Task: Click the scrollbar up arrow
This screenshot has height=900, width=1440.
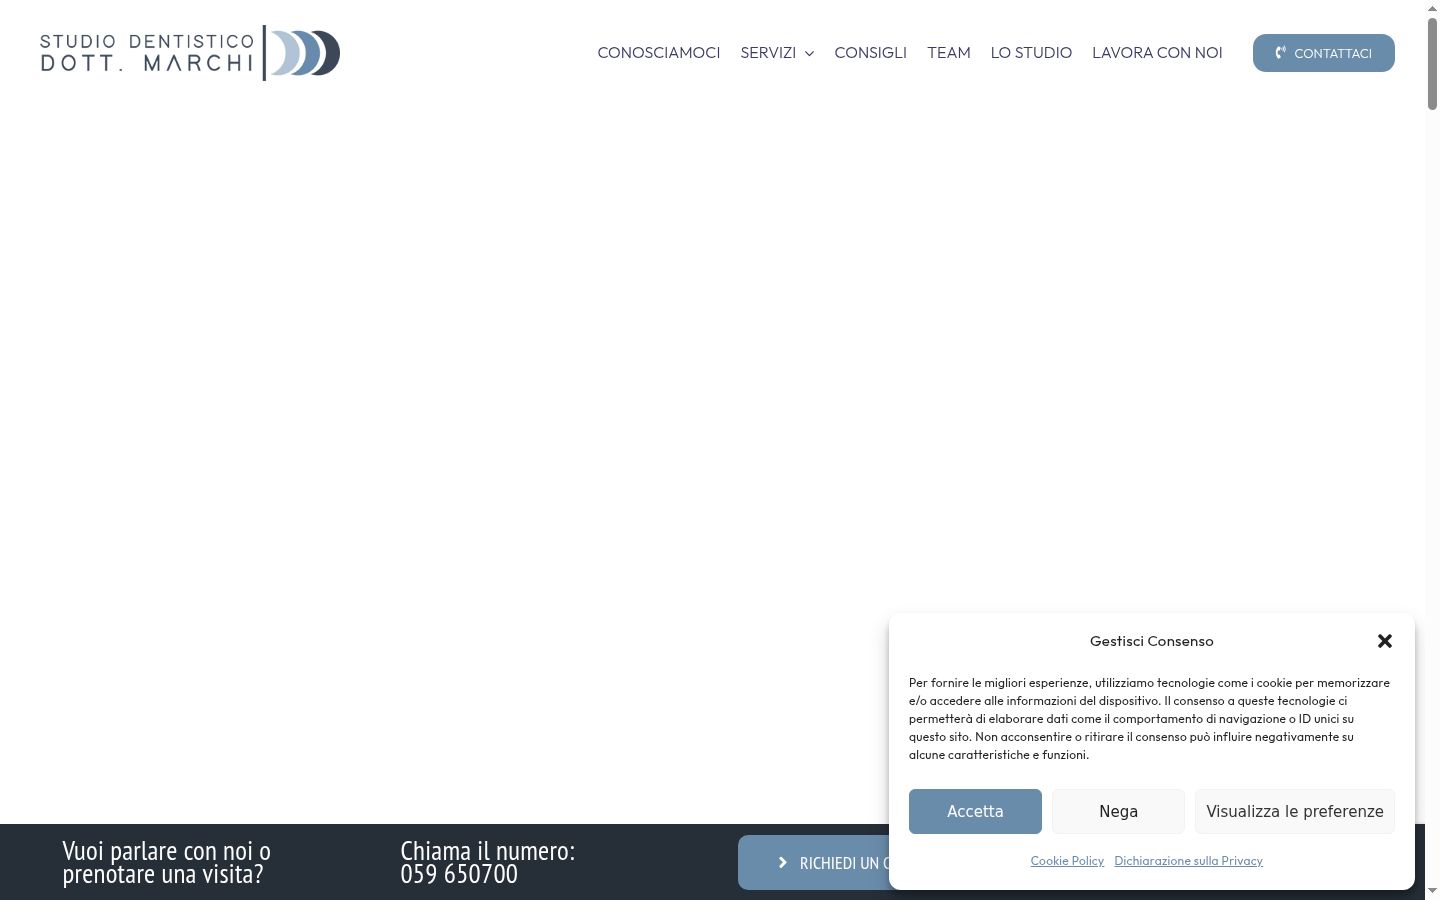Action: click(1432, 8)
